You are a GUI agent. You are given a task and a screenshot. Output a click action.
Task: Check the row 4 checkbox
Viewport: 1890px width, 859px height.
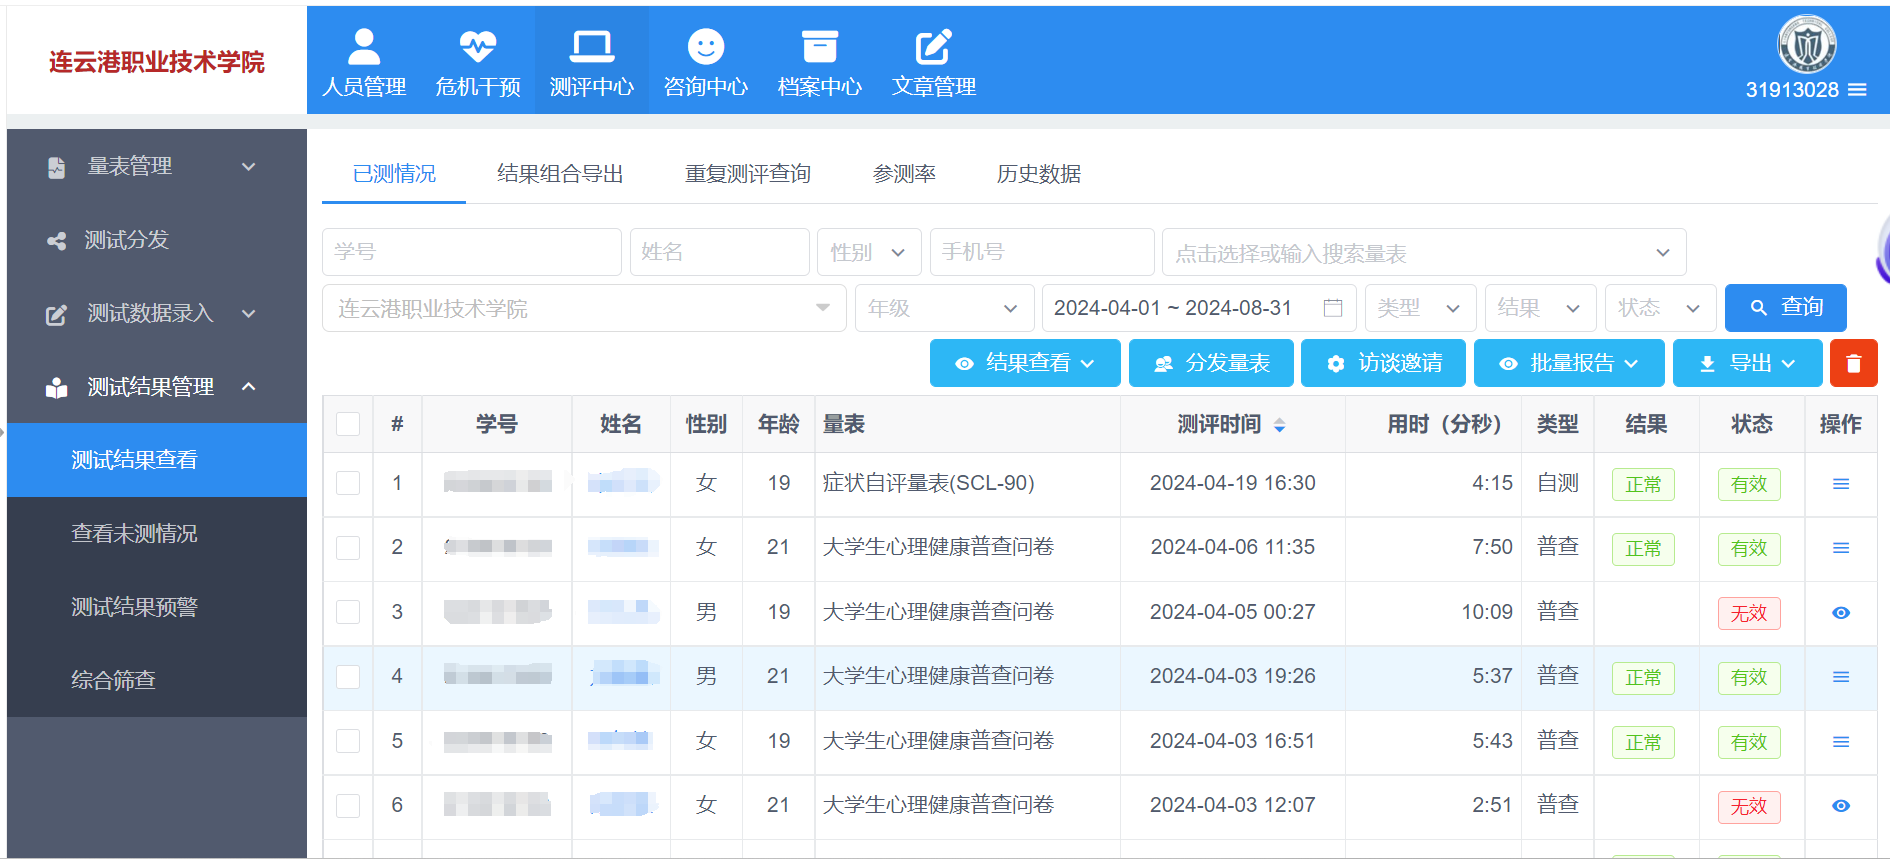point(348,677)
